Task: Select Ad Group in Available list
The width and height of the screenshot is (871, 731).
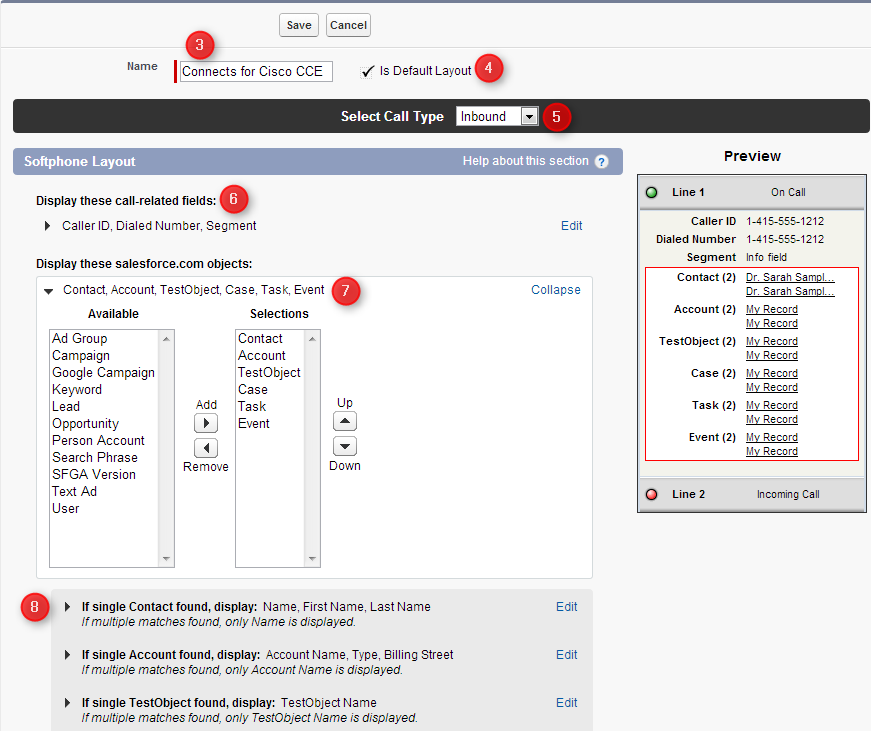Action: tap(79, 338)
